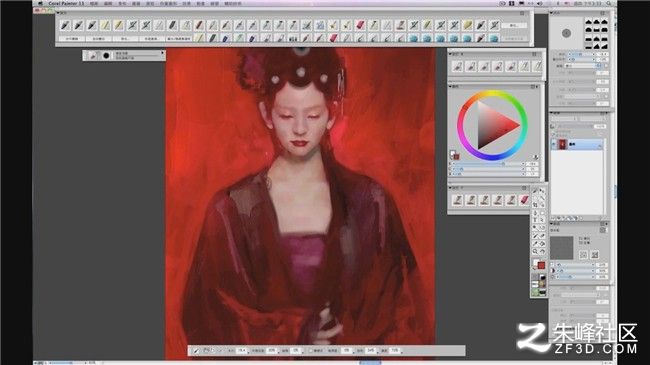Click inside the saturation/value color triangle
Image resolution: width=650 pixels, height=365 pixels.
493,125
